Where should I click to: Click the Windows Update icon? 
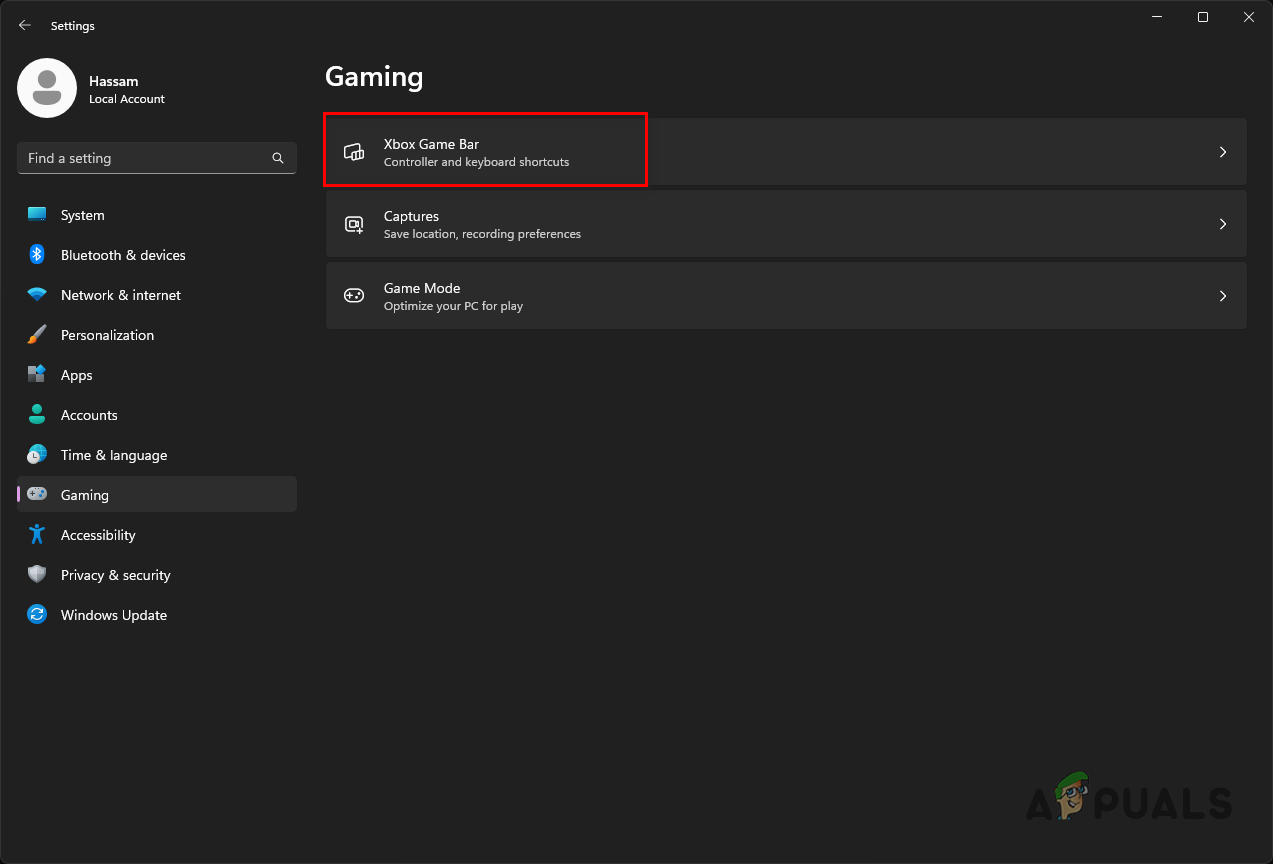pos(37,615)
